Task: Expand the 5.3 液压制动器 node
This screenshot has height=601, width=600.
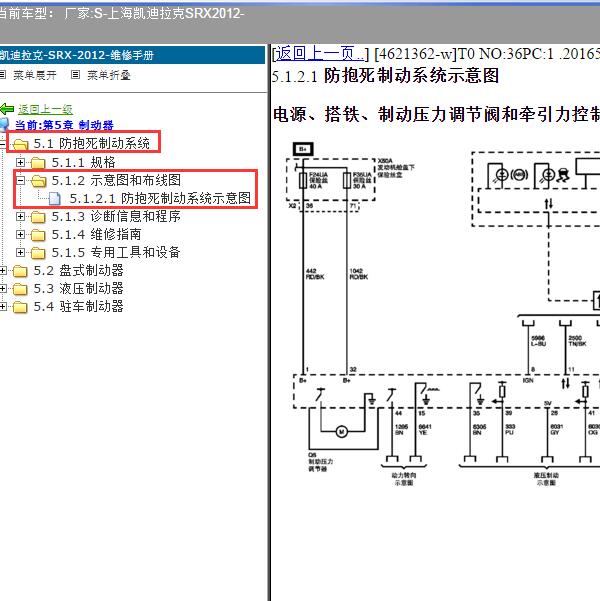Action: (3, 289)
